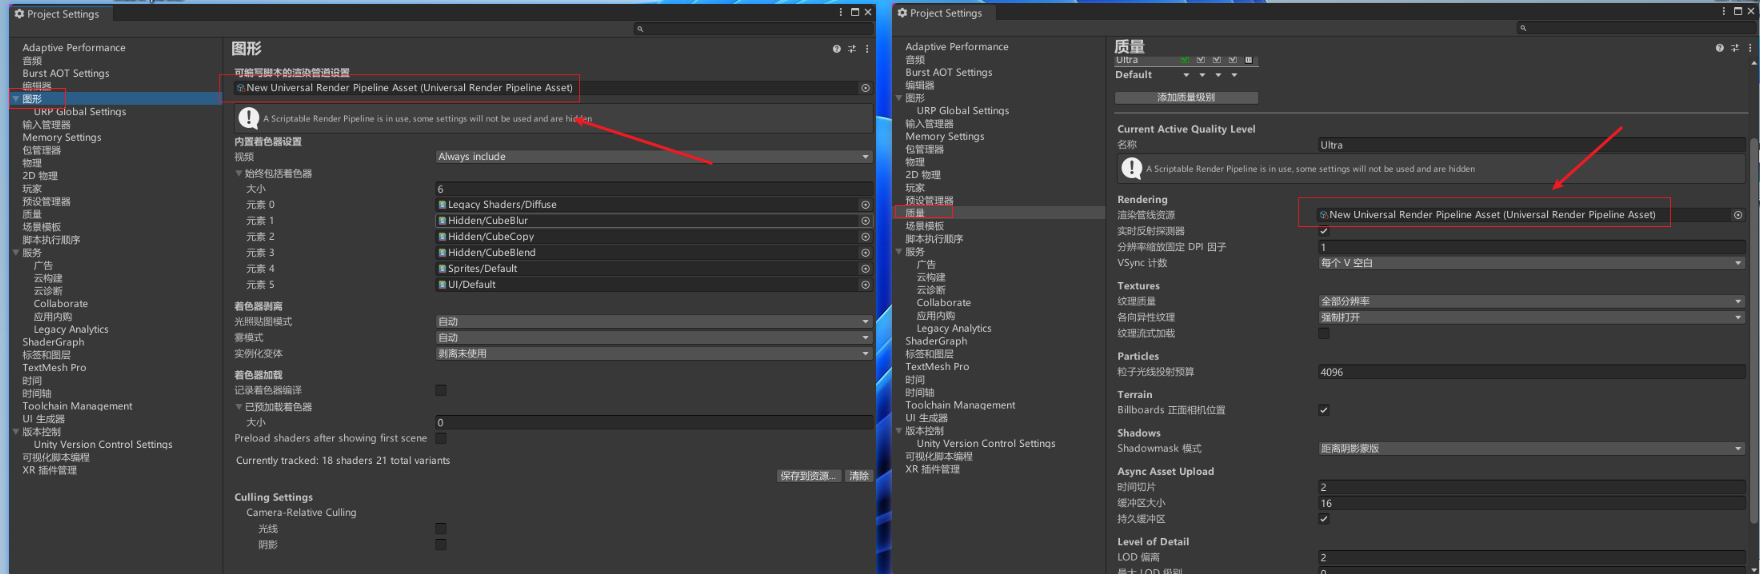Toggle Billboards 正面相机位置 checkbox
The width and height of the screenshot is (1760, 574).
(1324, 410)
